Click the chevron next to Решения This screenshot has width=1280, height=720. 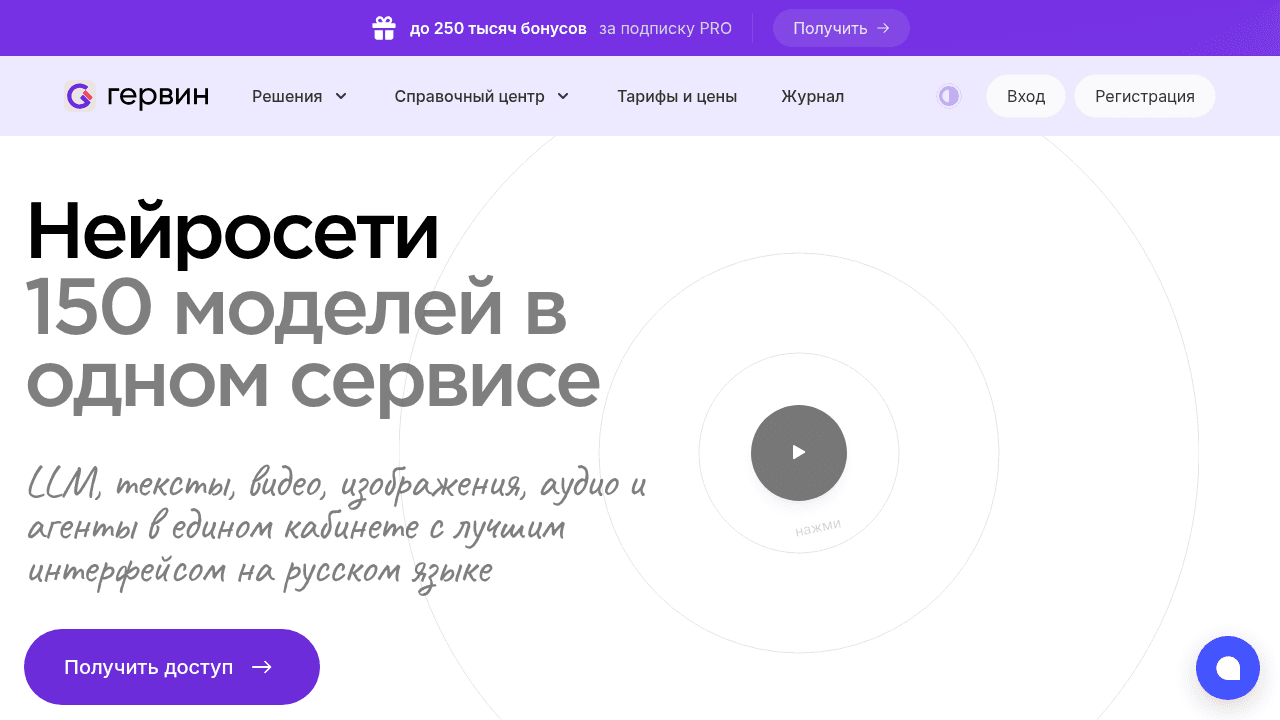point(341,96)
